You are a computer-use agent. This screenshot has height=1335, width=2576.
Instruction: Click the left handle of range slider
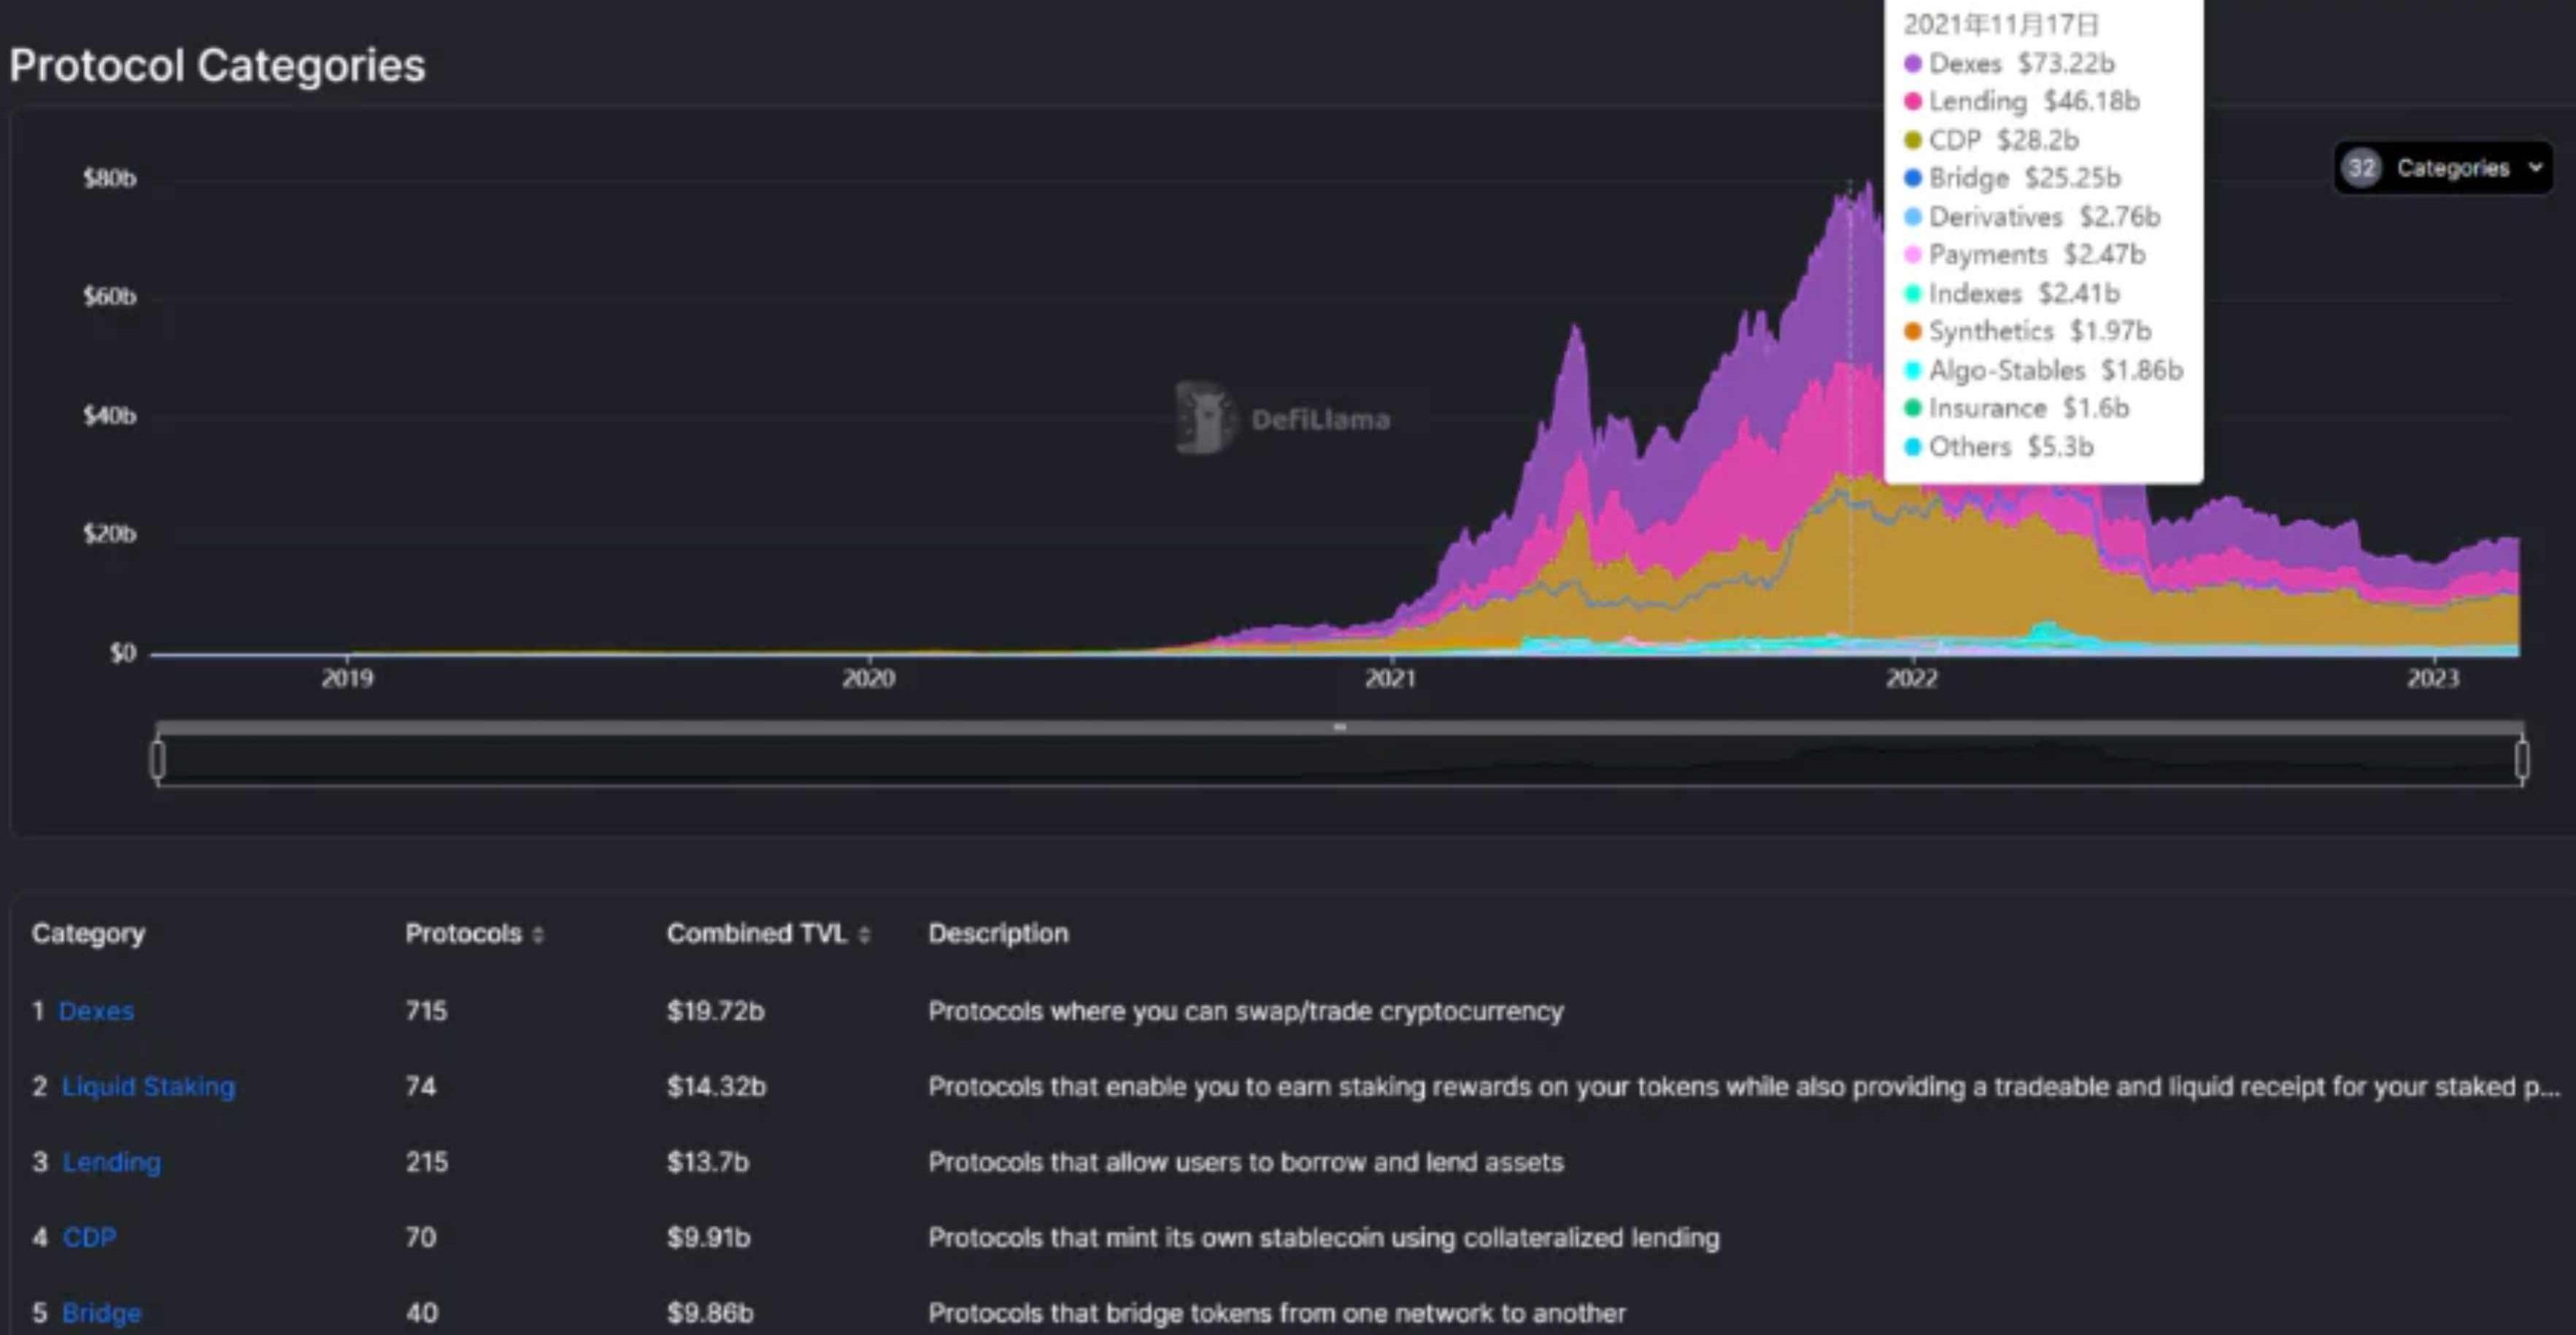pos(158,759)
